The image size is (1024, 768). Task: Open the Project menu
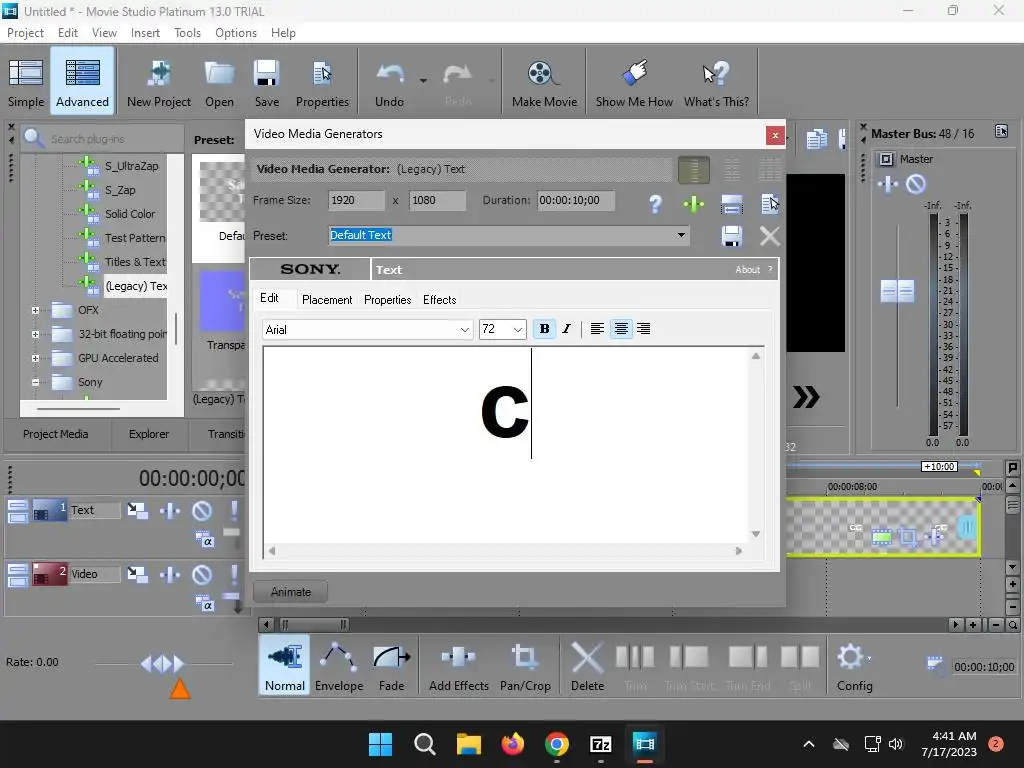click(x=25, y=33)
